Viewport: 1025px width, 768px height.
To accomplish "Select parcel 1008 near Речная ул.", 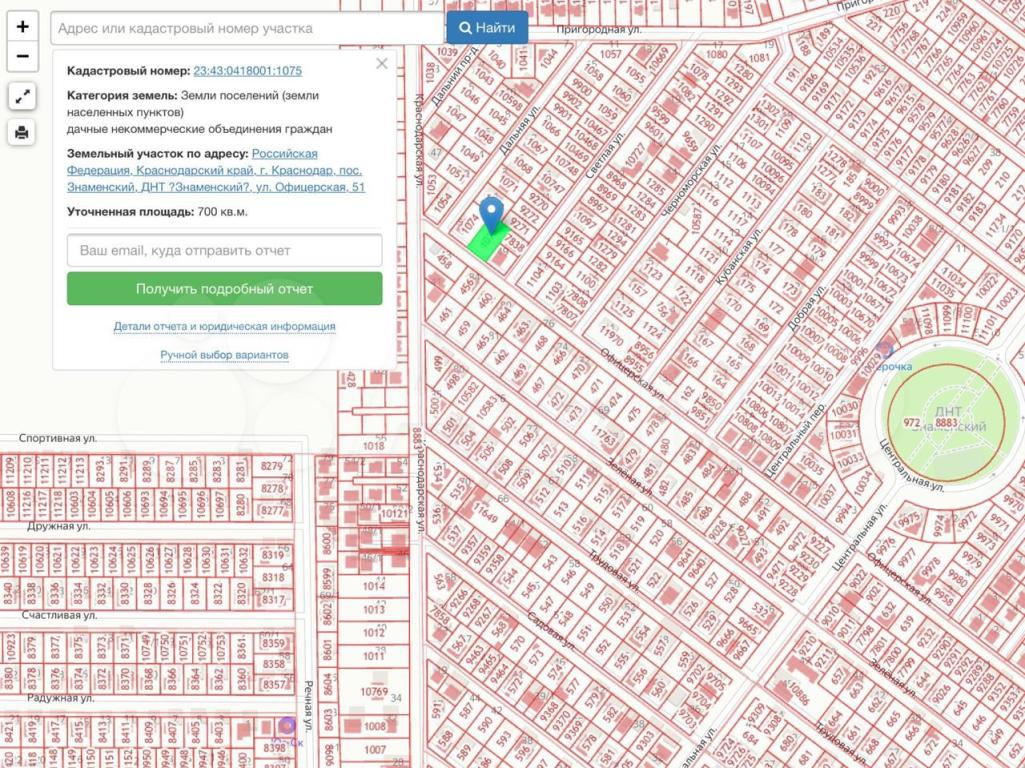I will 374,727.
